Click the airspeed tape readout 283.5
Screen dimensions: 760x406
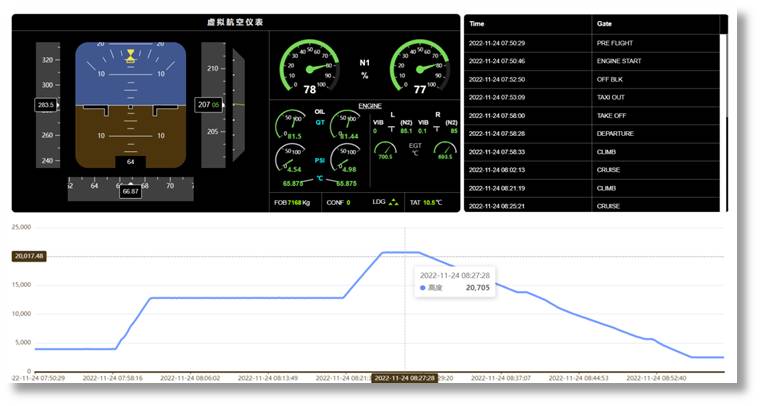46,104
